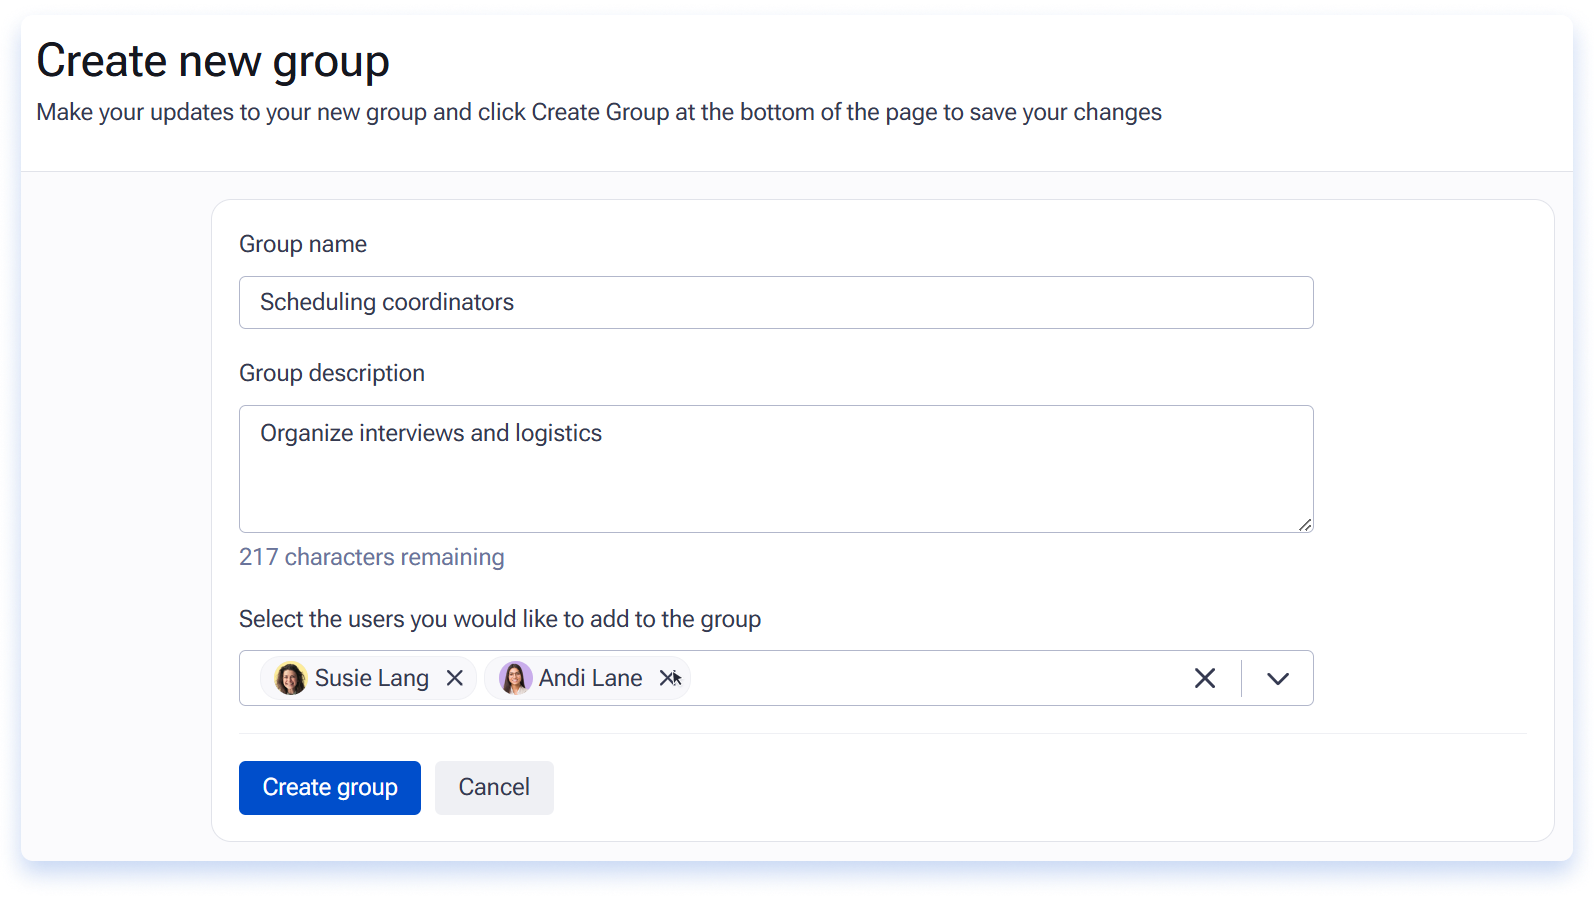The image size is (1594, 899).
Task: Click the Create new group heading
Action: (213, 61)
